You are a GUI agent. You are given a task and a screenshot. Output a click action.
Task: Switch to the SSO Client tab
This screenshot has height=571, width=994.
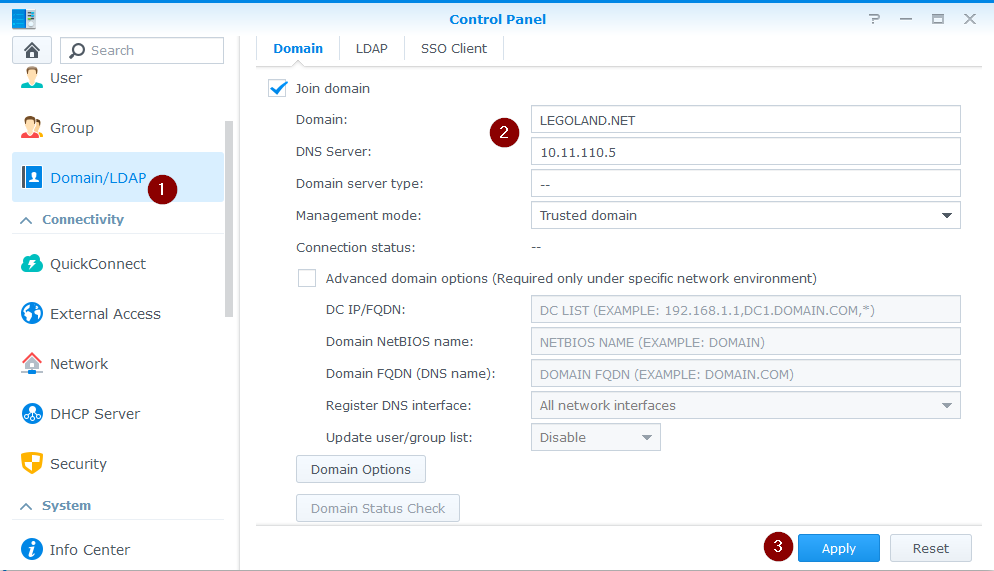(x=453, y=48)
